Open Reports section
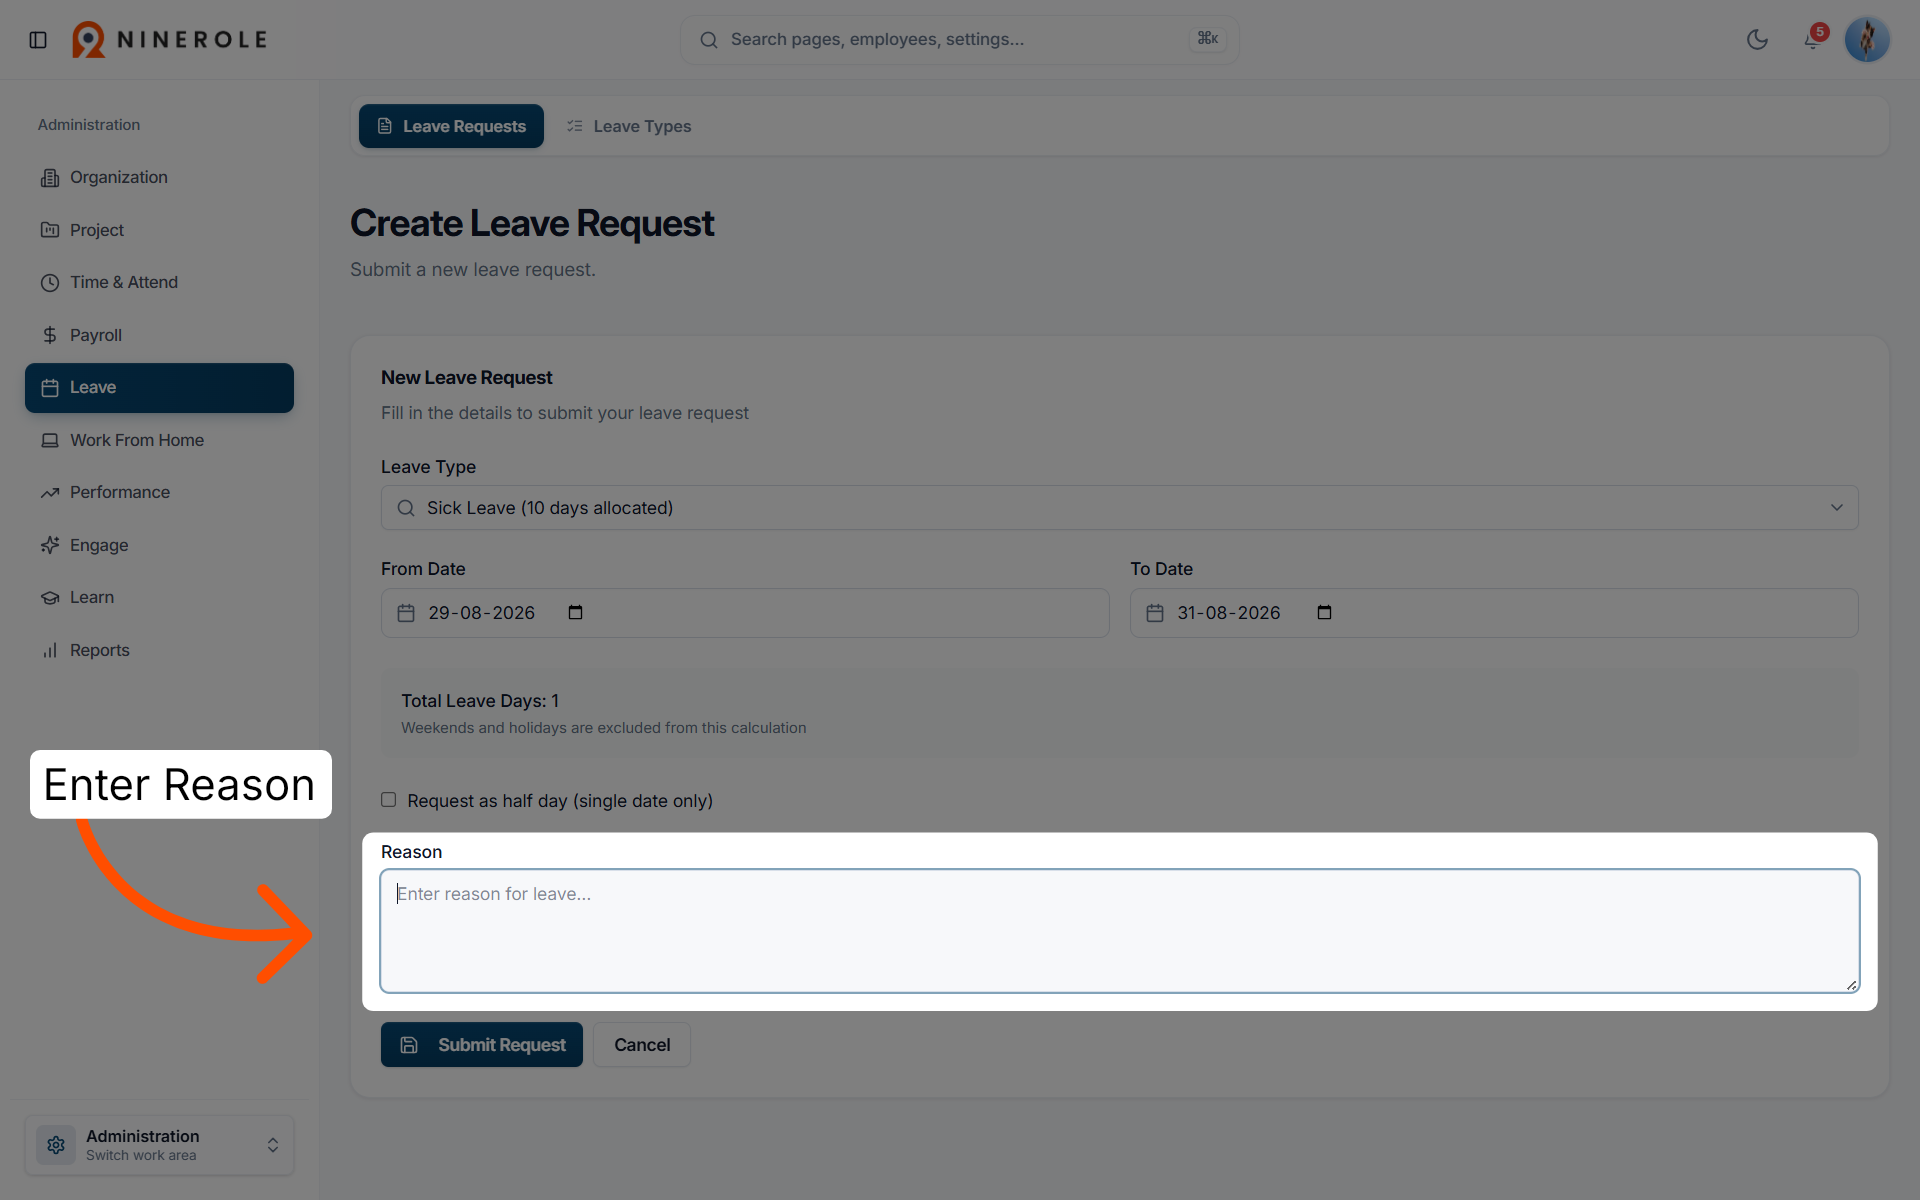 click(159, 650)
